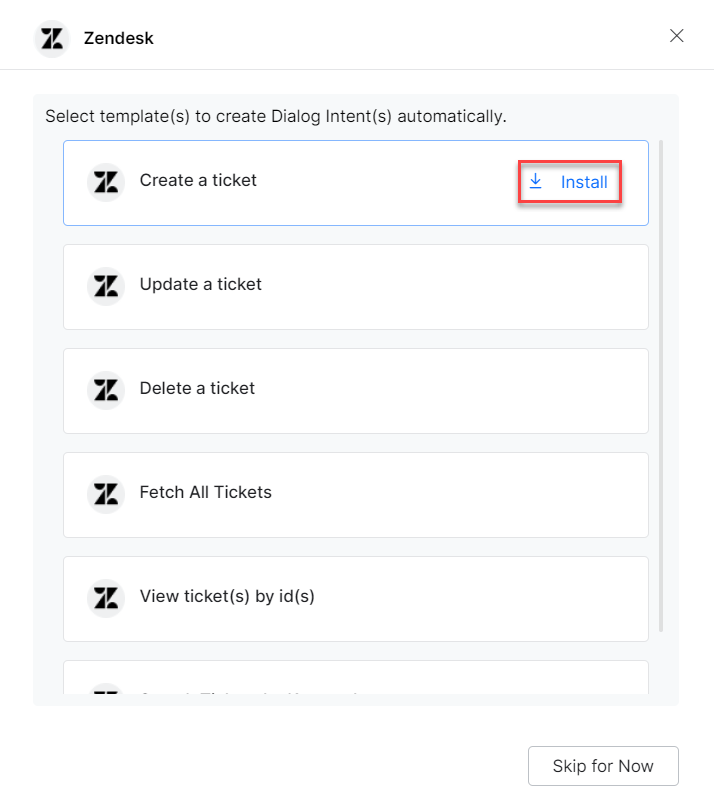Click the Update a ticket label text

[200, 285]
